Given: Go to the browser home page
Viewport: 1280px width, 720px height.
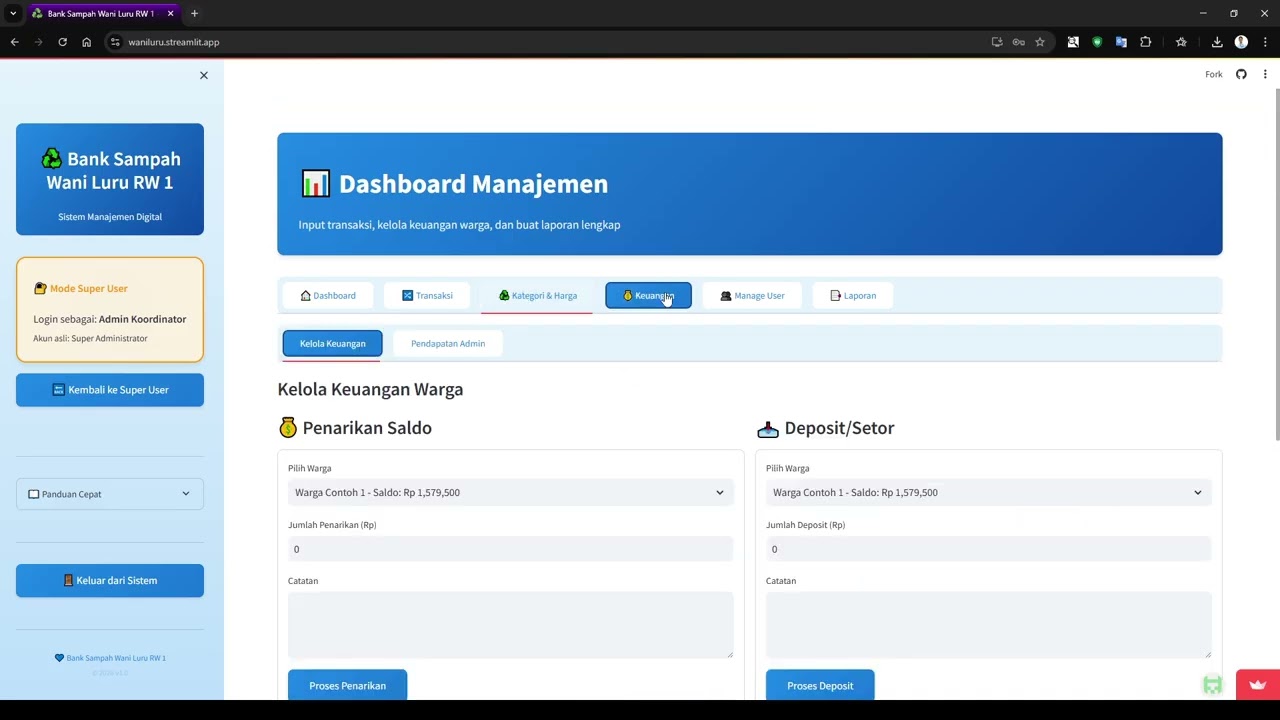Looking at the screenshot, I should point(86,42).
